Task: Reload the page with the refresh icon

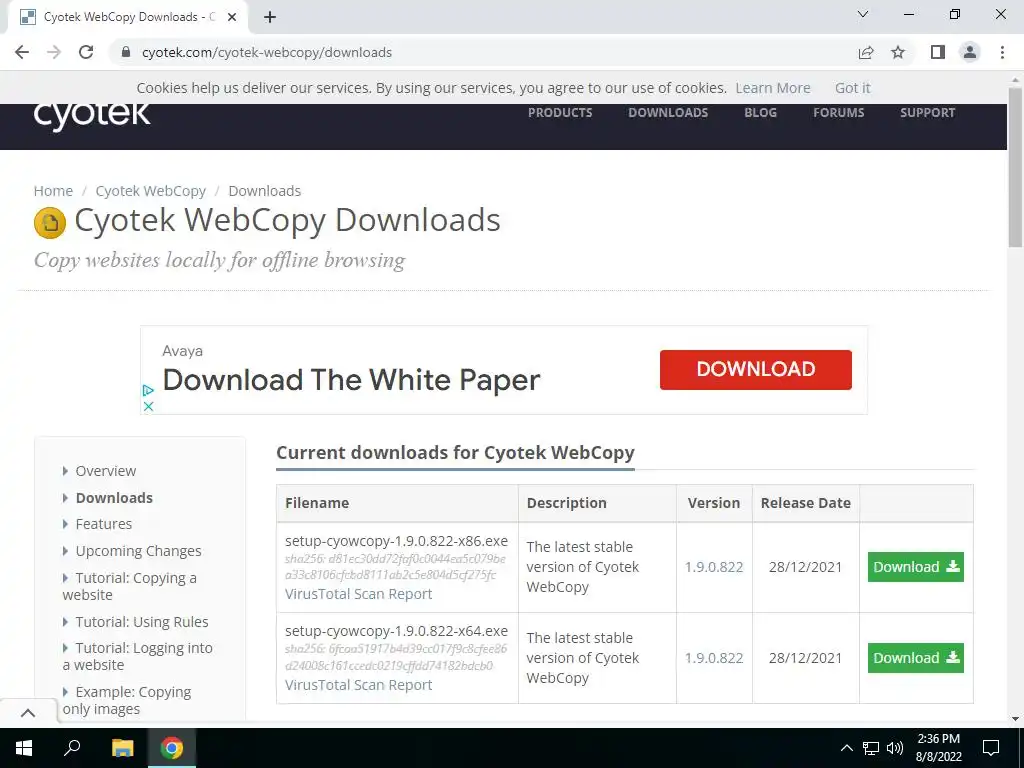Action: coord(86,52)
